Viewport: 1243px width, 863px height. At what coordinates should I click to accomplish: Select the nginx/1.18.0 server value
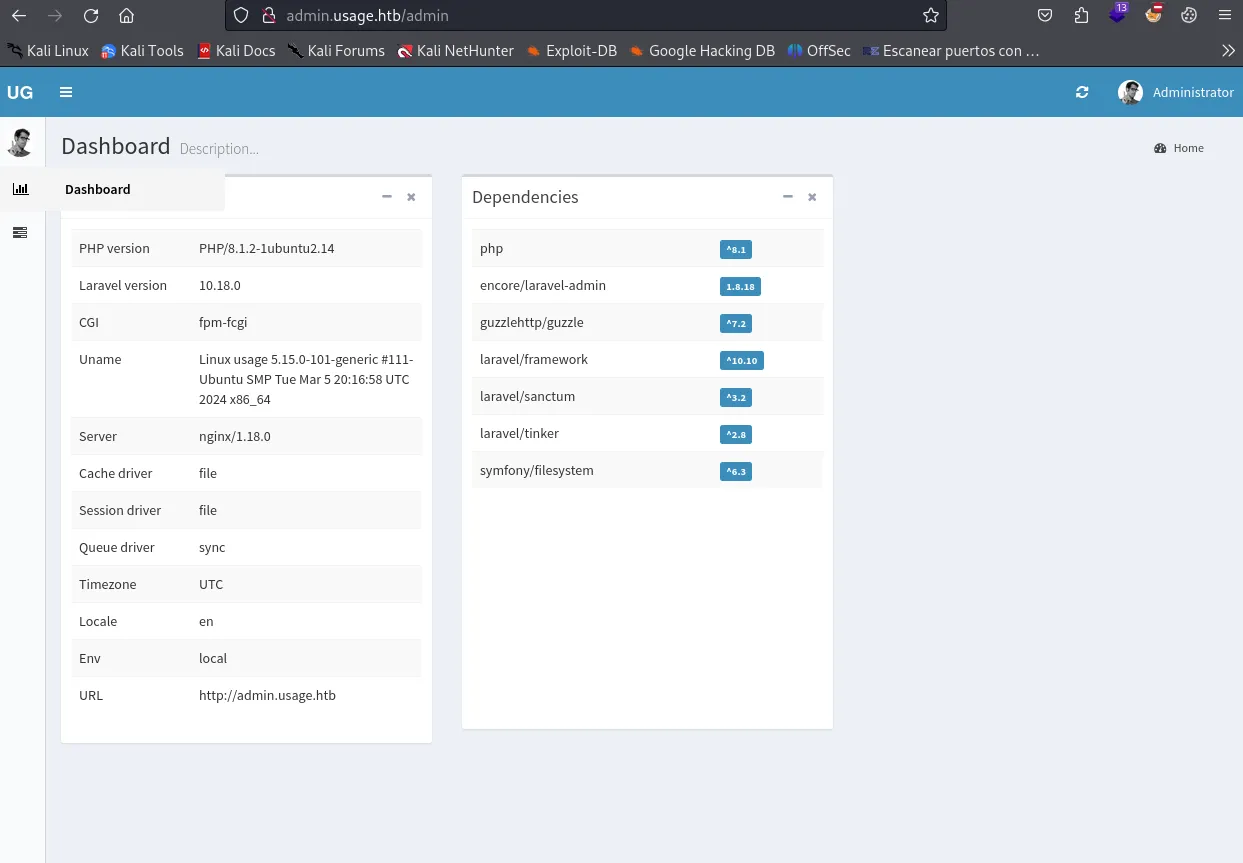click(x=235, y=436)
